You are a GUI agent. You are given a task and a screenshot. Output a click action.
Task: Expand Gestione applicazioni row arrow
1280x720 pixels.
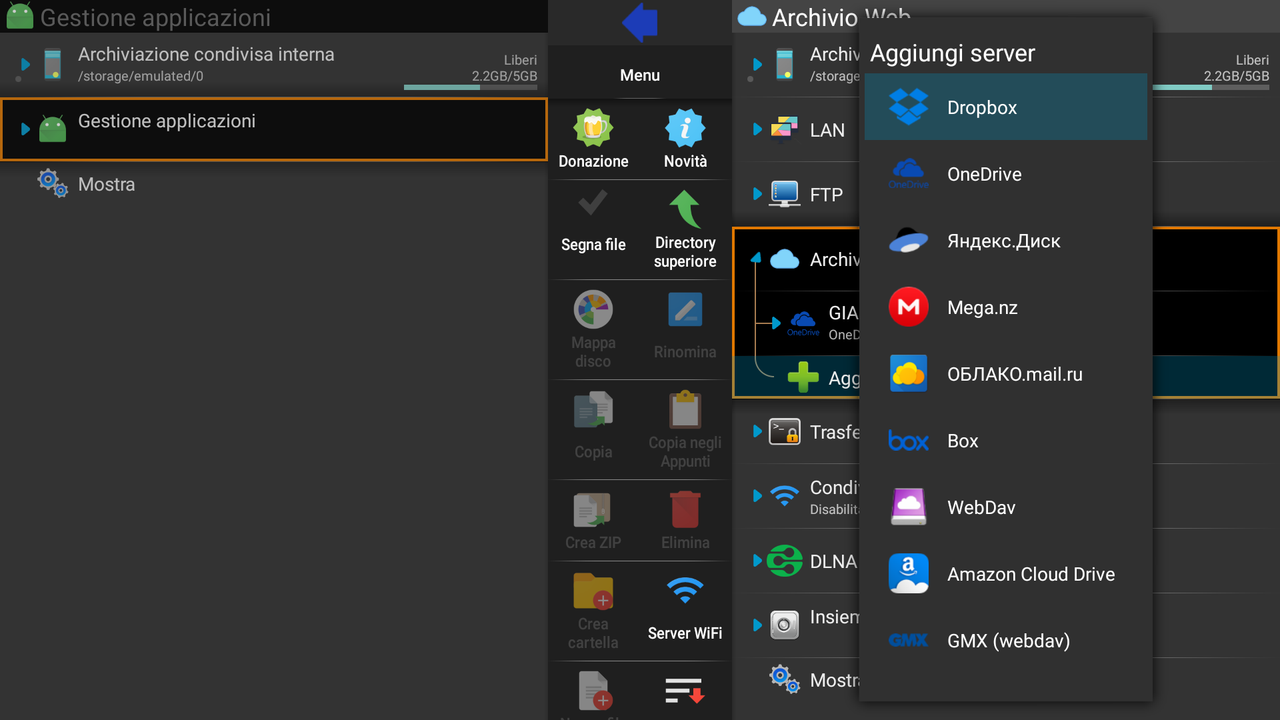26,129
